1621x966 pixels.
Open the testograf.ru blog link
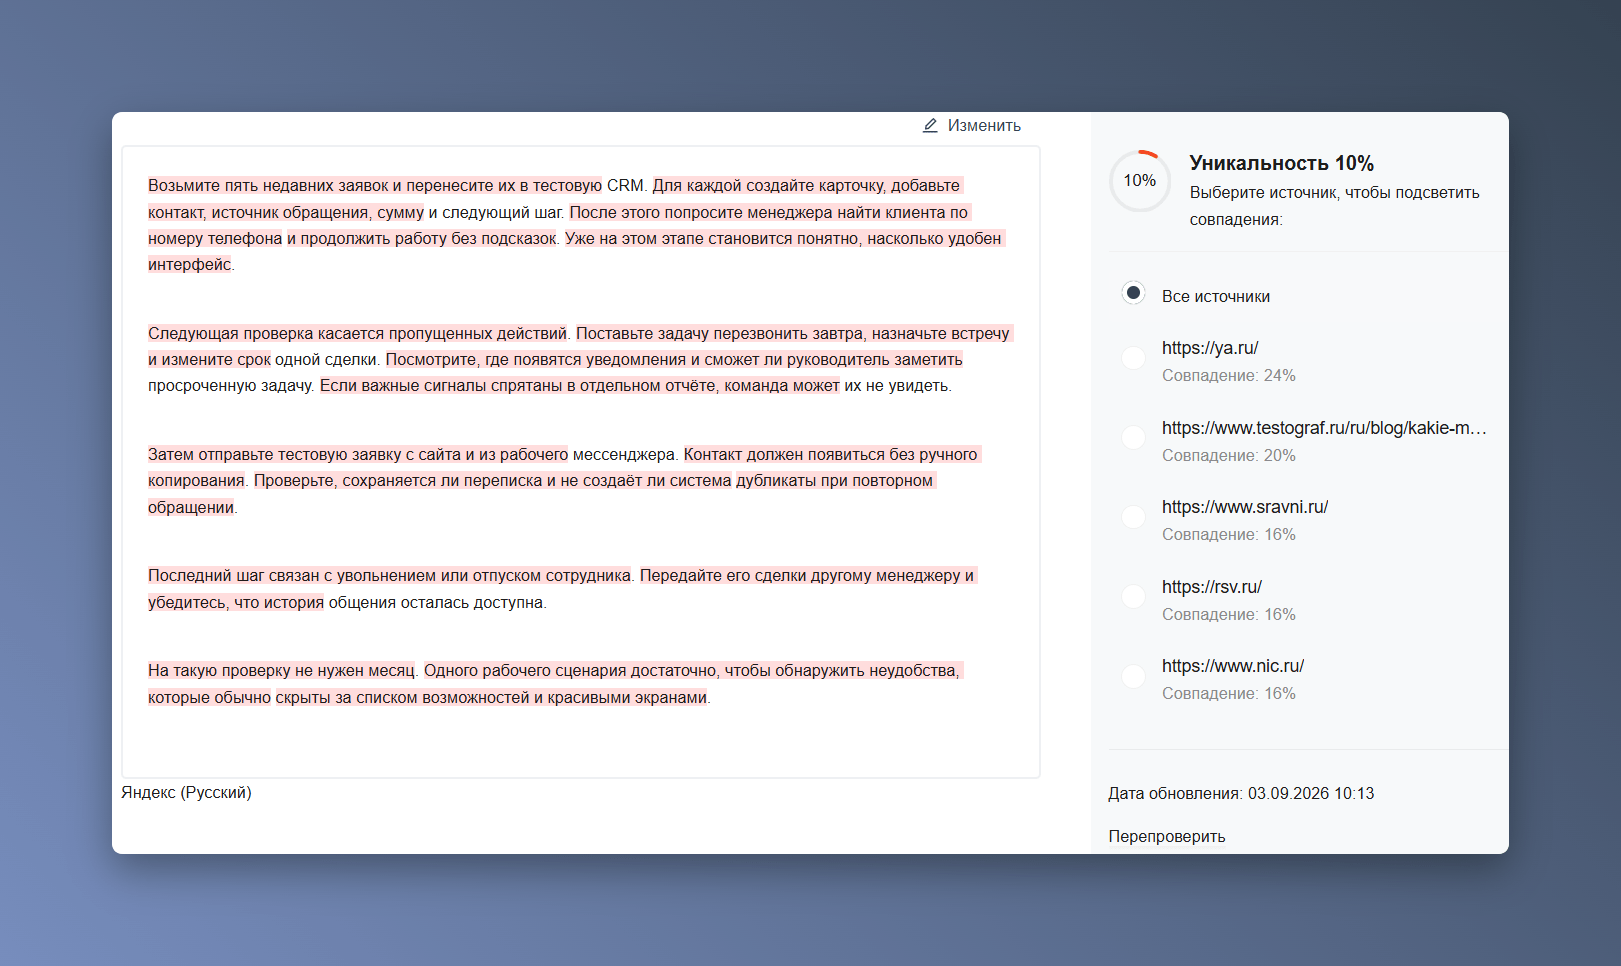(1324, 428)
